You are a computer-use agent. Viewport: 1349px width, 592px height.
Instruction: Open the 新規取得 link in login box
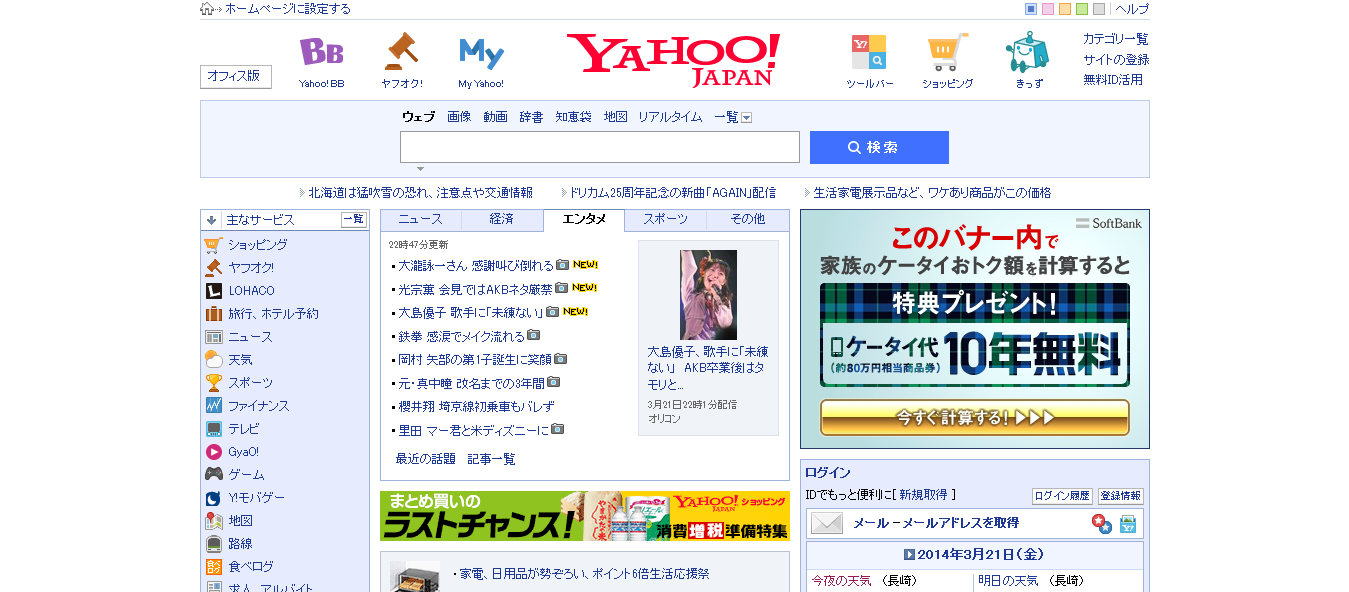point(923,495)
